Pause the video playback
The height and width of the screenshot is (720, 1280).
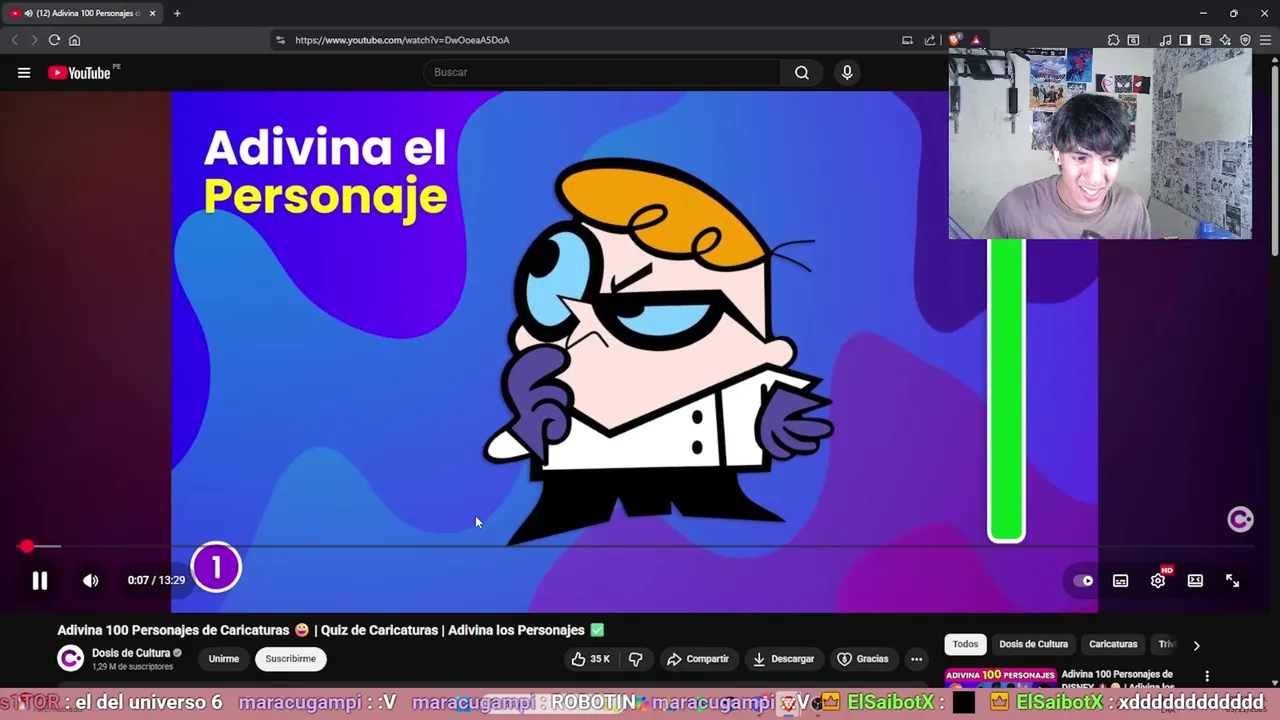[x=39, y=580]
